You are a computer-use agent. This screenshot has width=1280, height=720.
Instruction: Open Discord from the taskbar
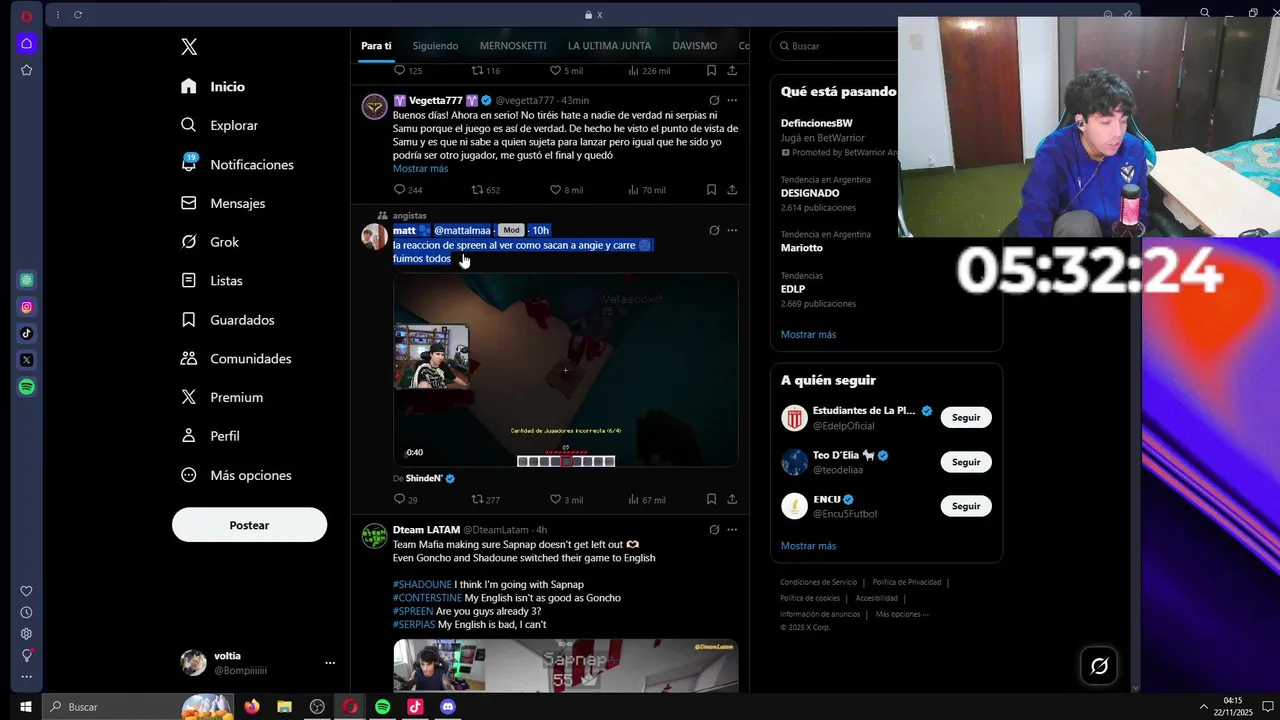point(448,707)
